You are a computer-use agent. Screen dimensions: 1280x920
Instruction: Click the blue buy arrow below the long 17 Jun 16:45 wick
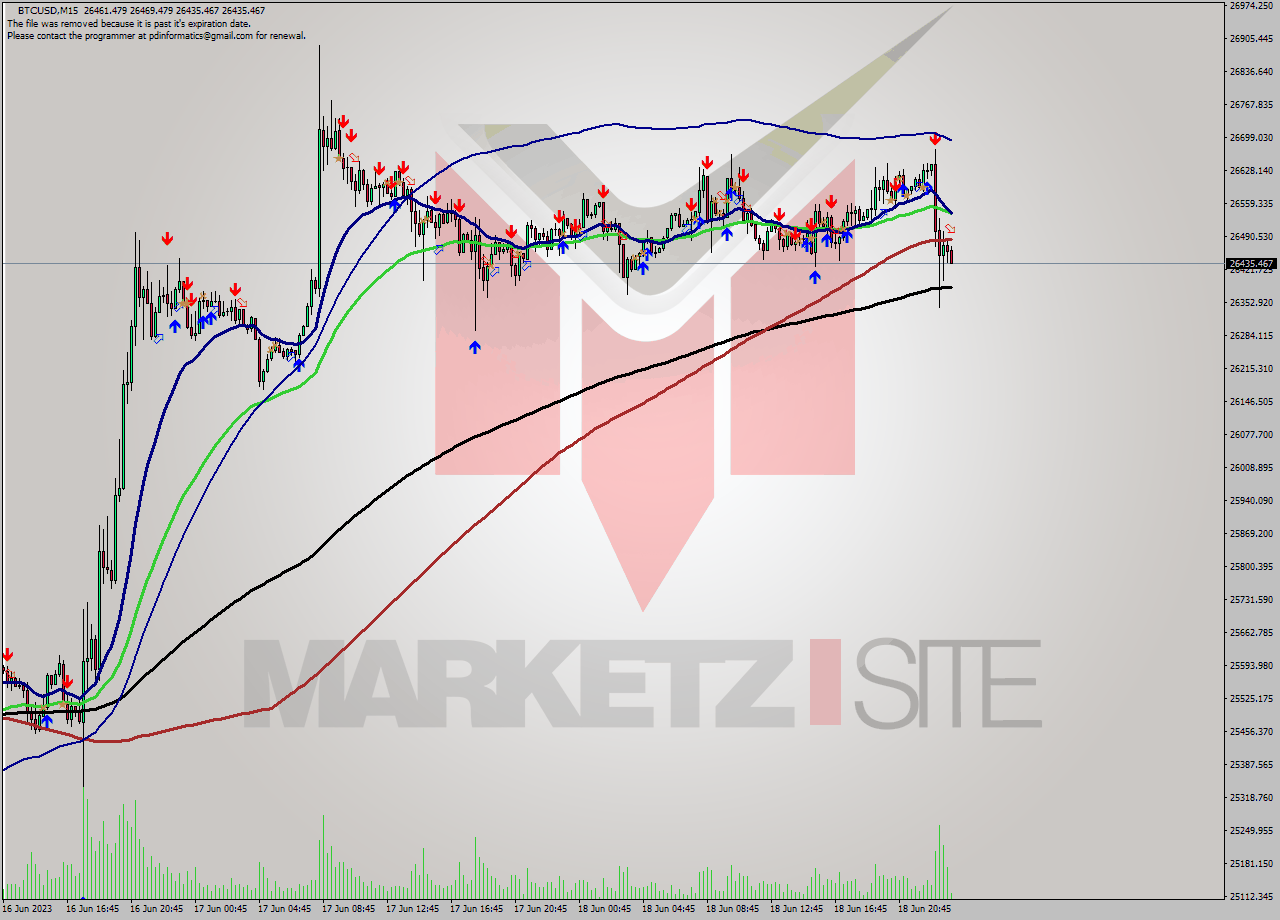(x=474, y=347)
